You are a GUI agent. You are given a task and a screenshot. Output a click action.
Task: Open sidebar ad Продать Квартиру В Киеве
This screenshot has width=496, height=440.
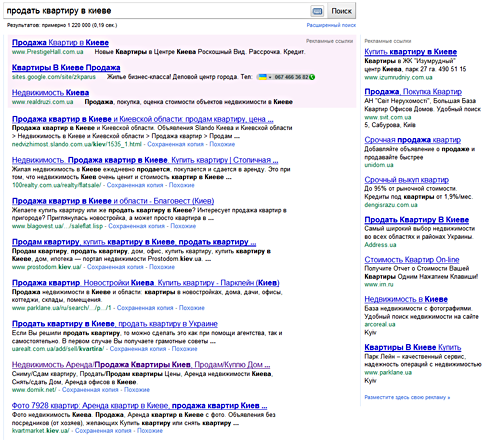click(417, 220)
